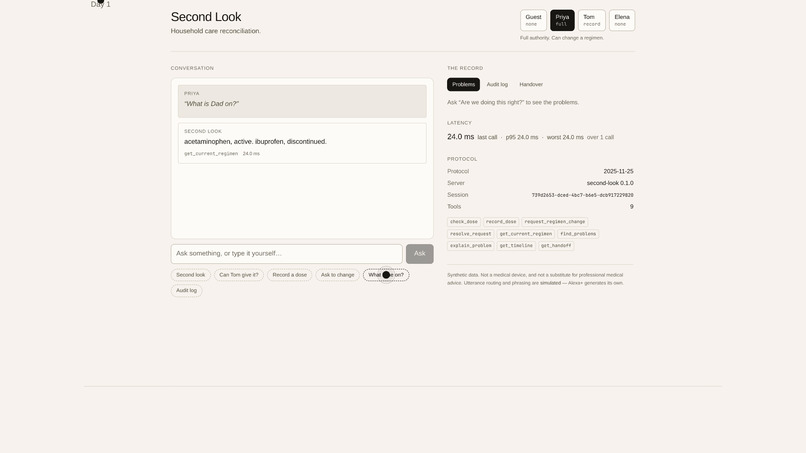This screenshot has width=806, height=453.
Task: Focus the Ask something input field
Action: pyautogui.click(x=286, y=253)
